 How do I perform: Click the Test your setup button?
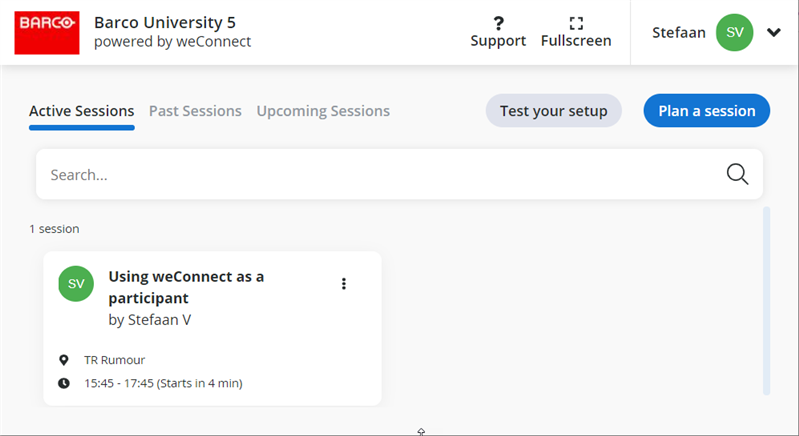point(553,111)
